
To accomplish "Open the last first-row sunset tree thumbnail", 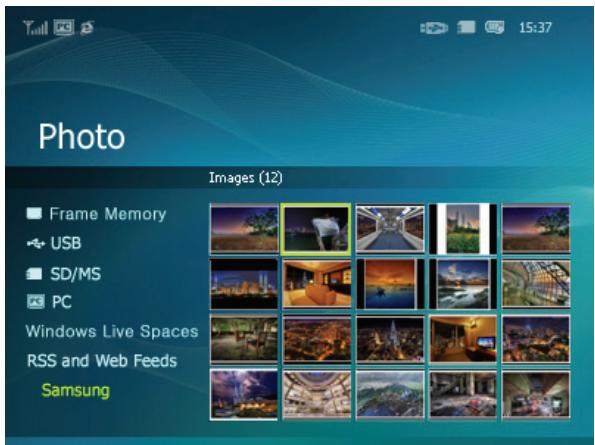I will pos(536,228).
